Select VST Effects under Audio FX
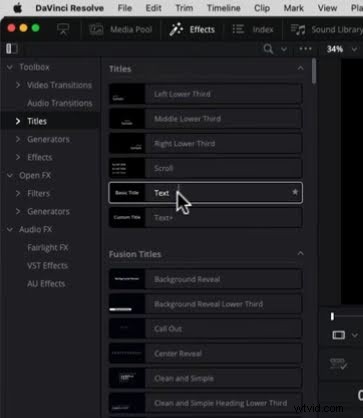This screenshot has width=363, height=418. [x=47, y=266]
